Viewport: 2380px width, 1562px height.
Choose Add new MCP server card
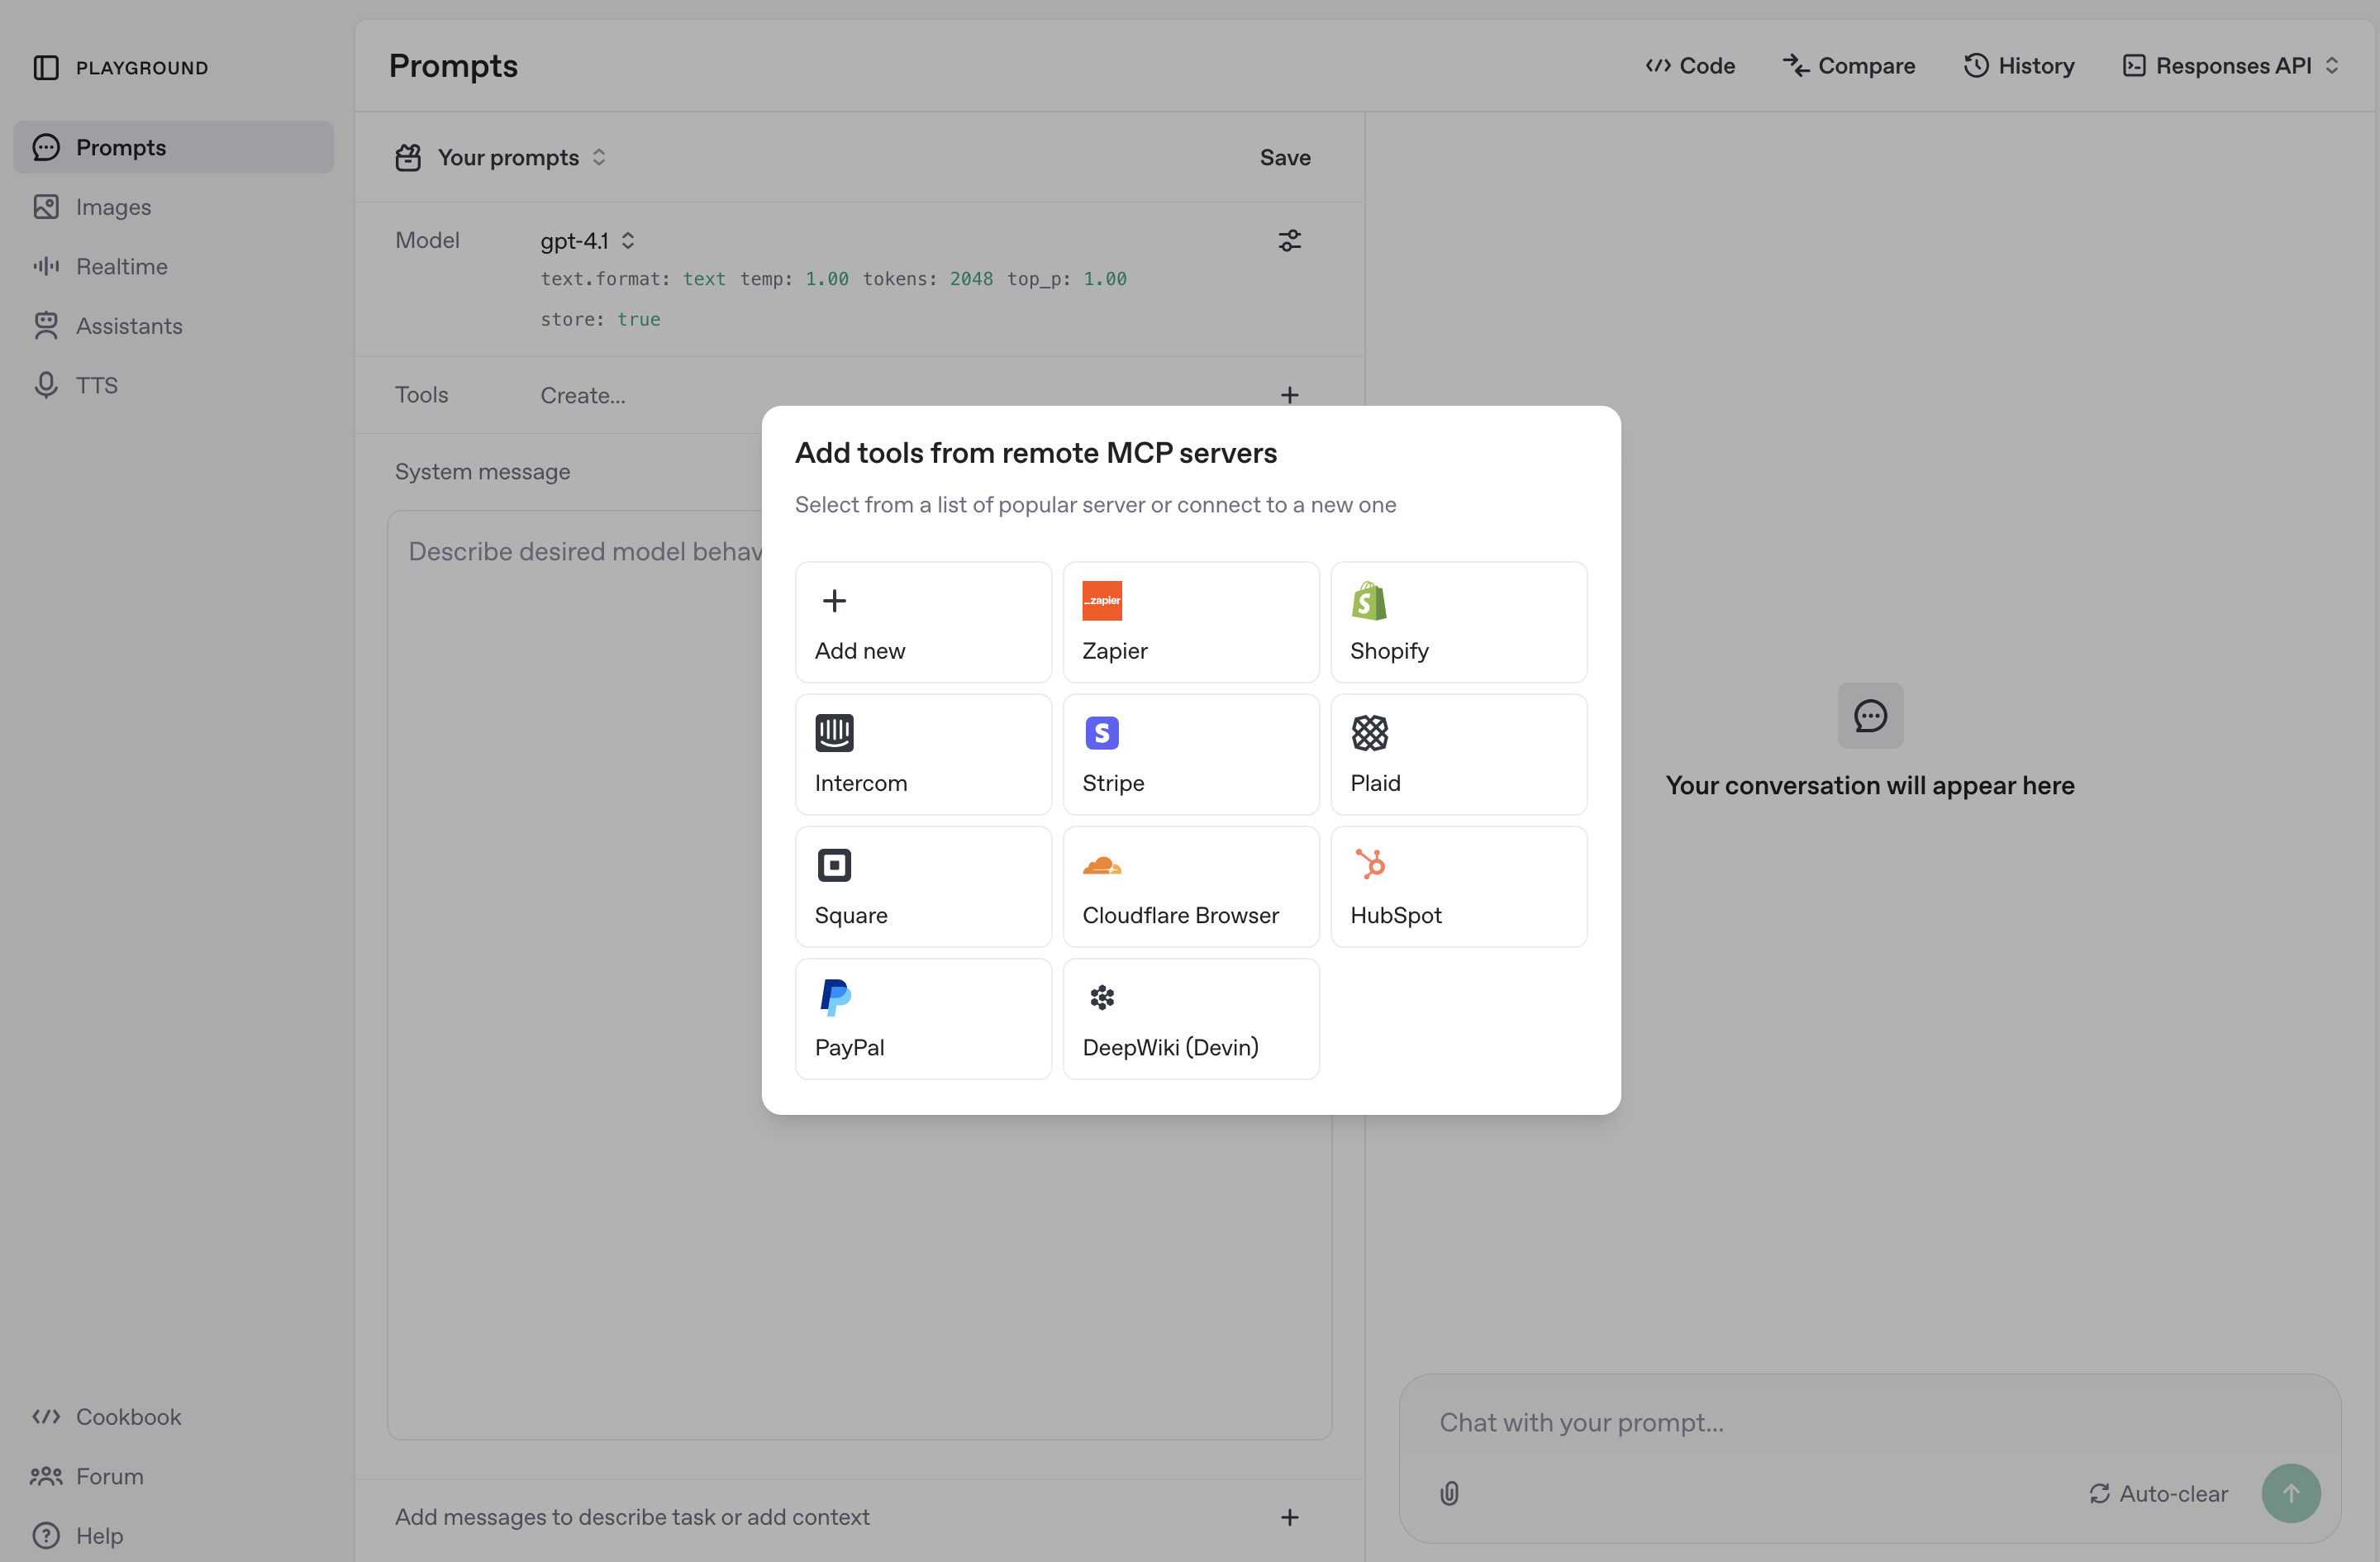[x=923, y=622]
